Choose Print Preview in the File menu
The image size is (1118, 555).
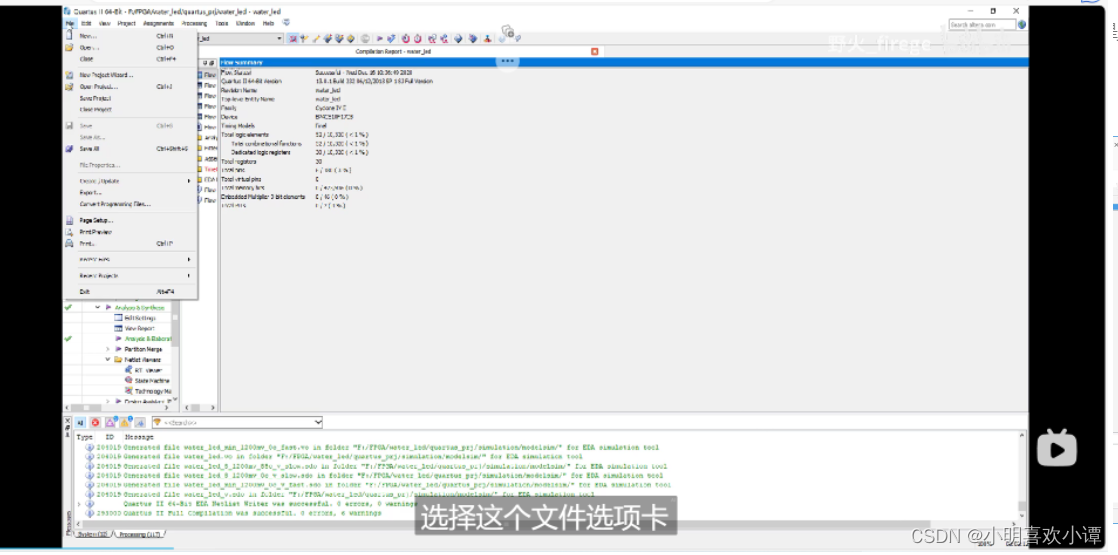click(x=130, y=232)
